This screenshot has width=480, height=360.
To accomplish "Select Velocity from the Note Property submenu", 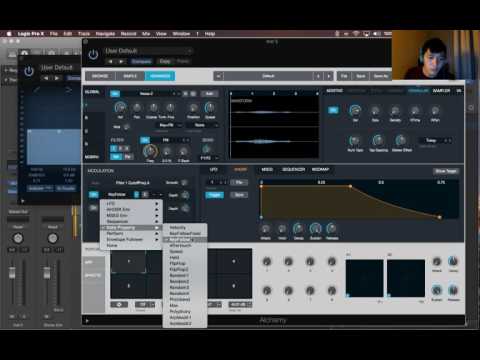I will pos(178,227).
